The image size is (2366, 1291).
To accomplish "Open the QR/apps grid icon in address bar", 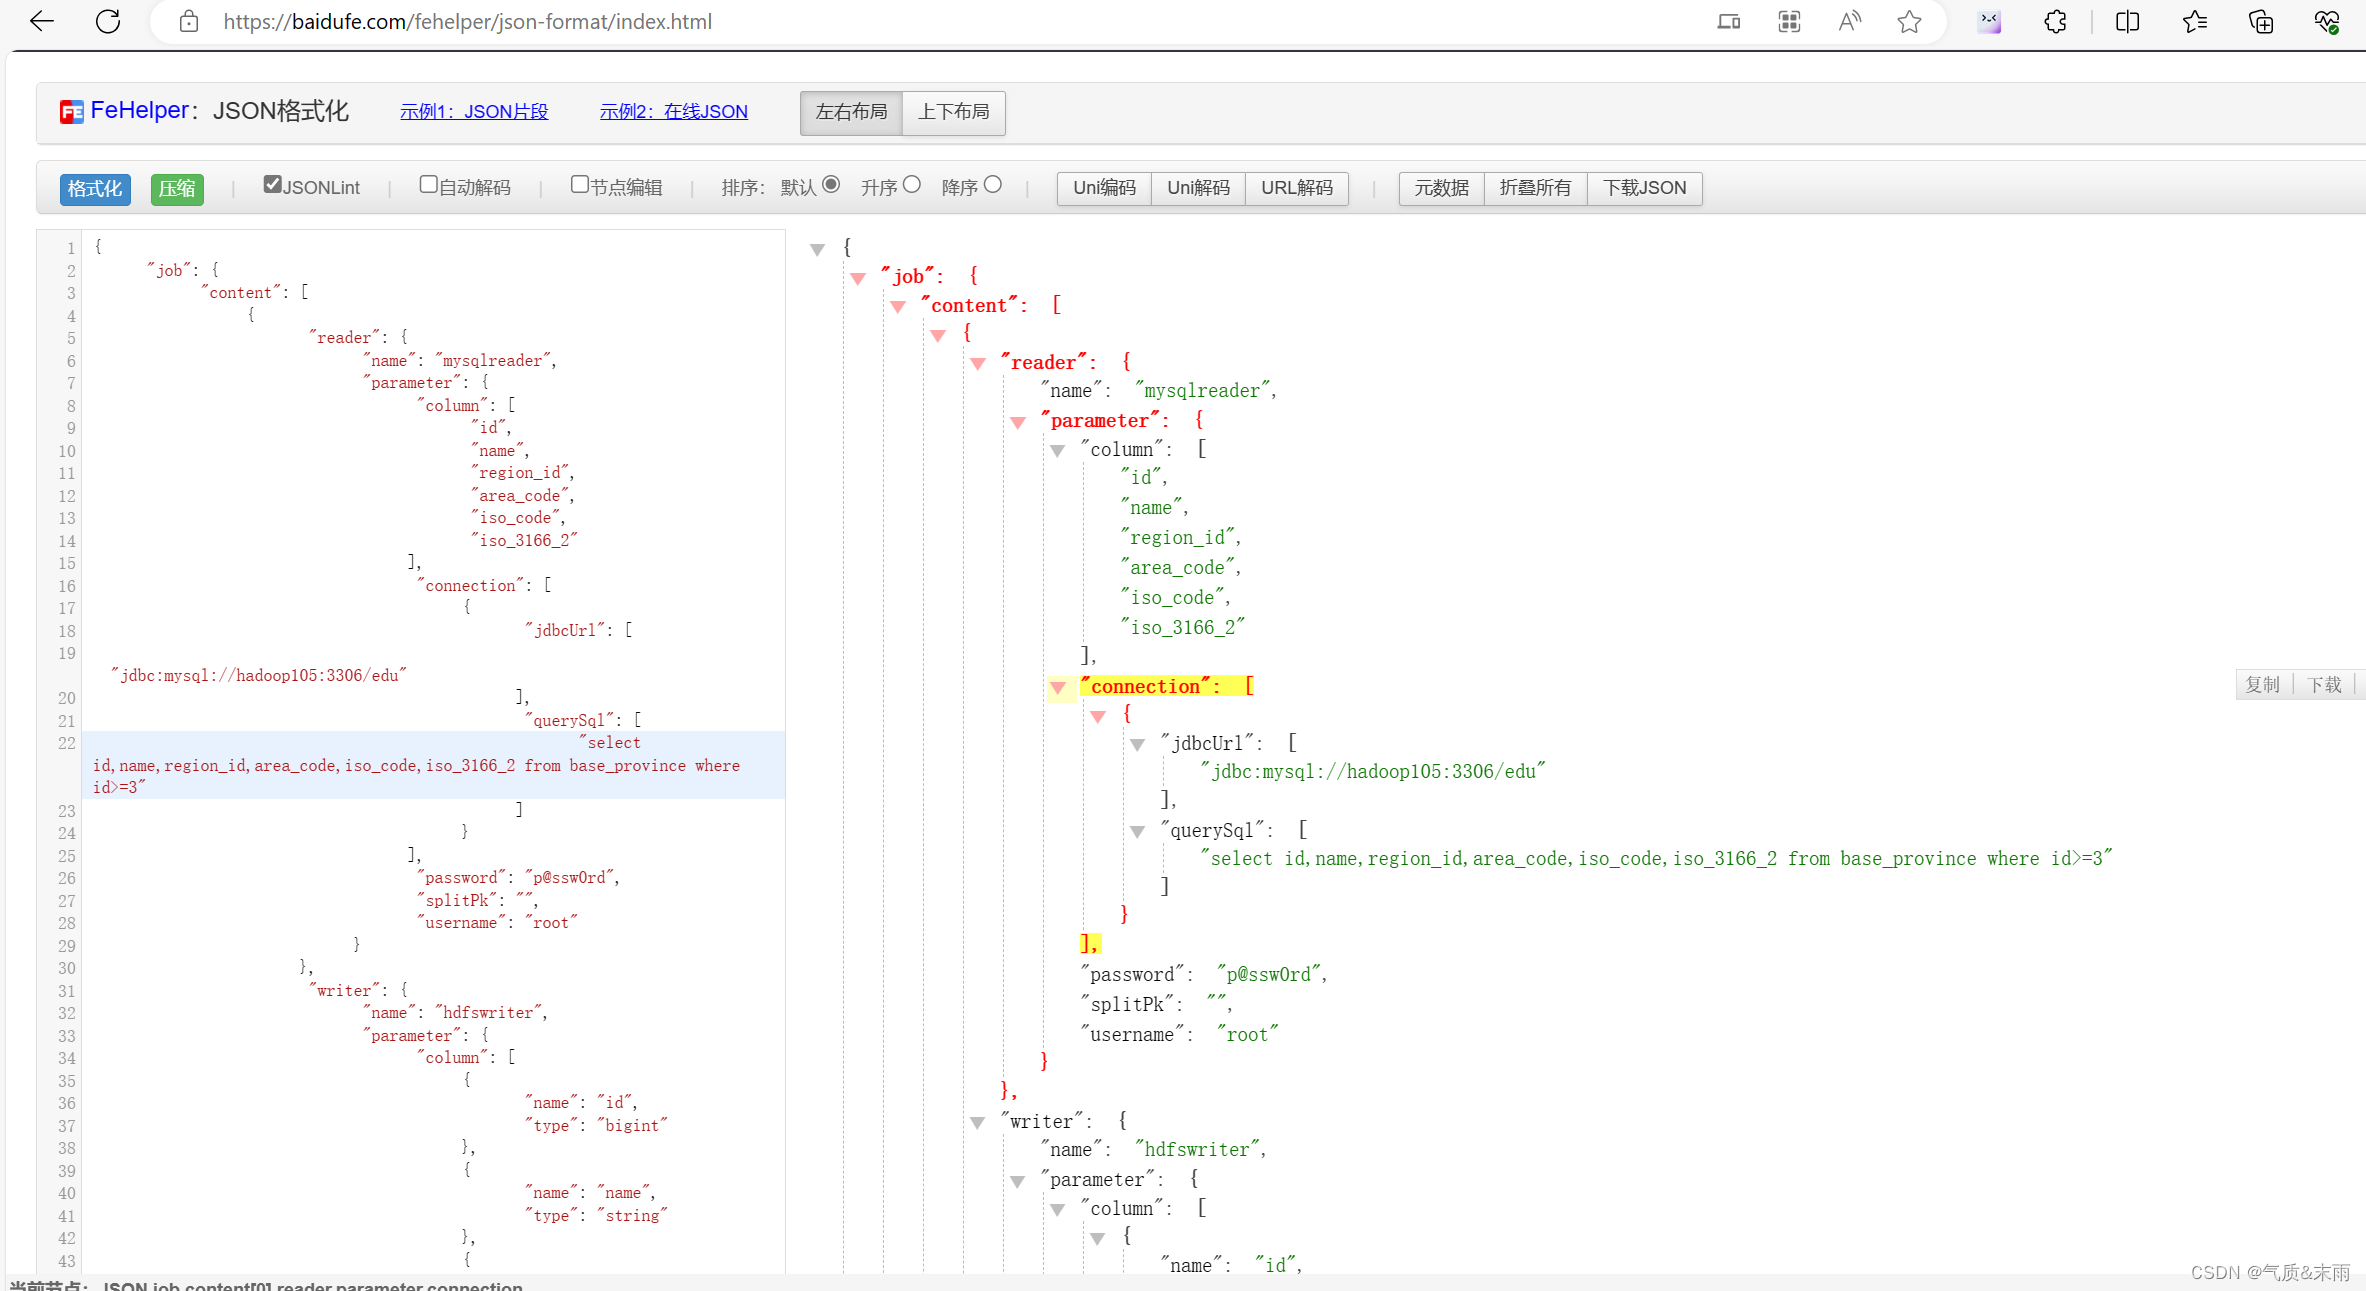I will [x=1789, y=21].
